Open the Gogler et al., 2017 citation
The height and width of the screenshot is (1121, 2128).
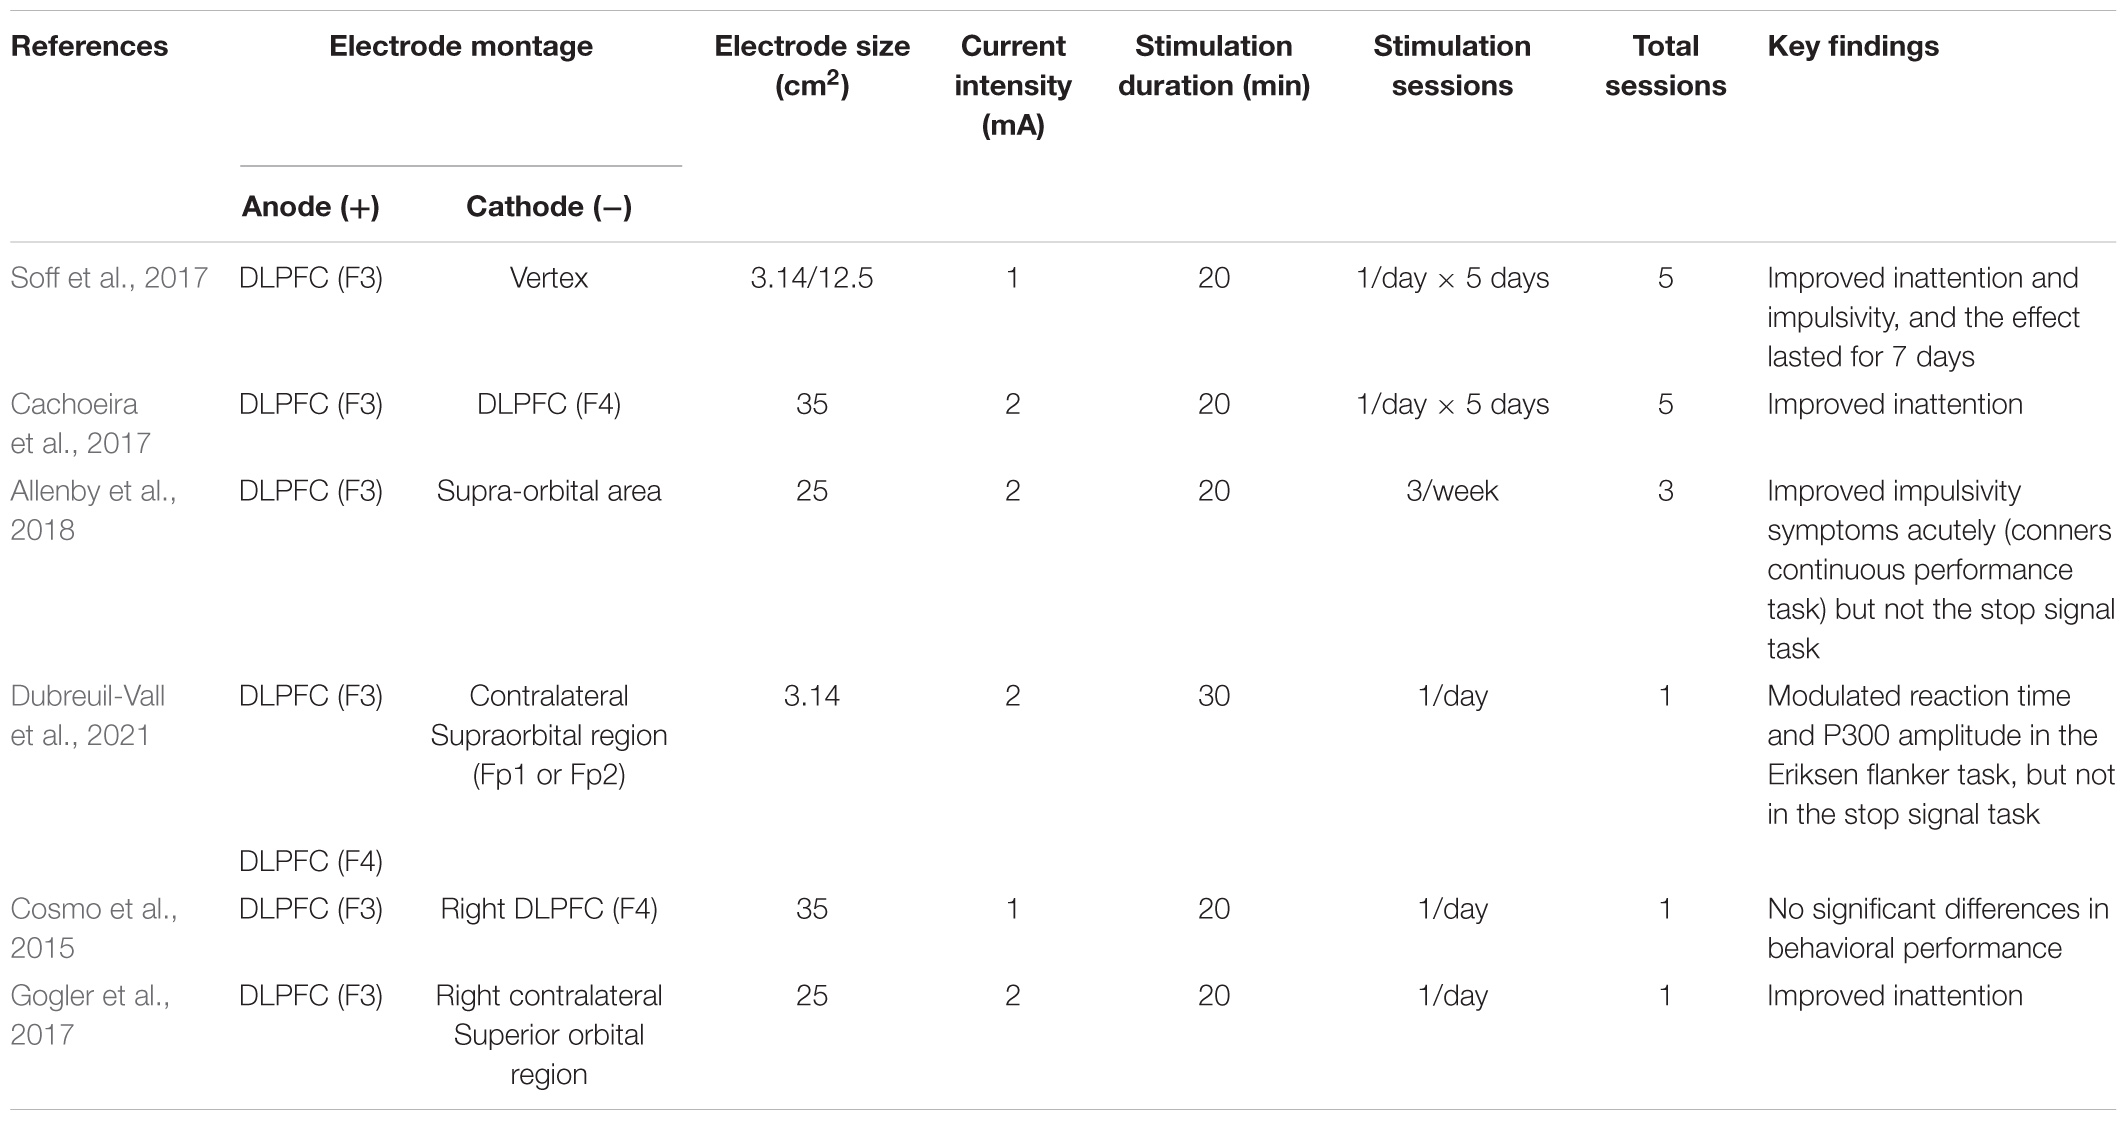(x=90, y=1015)
